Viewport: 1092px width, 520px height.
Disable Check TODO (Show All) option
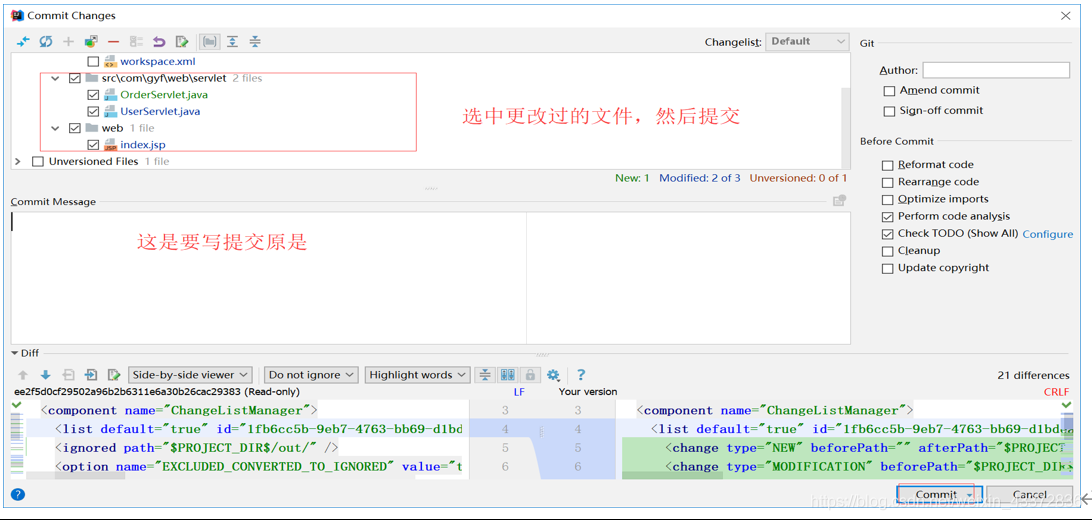[x=887, y=234]
